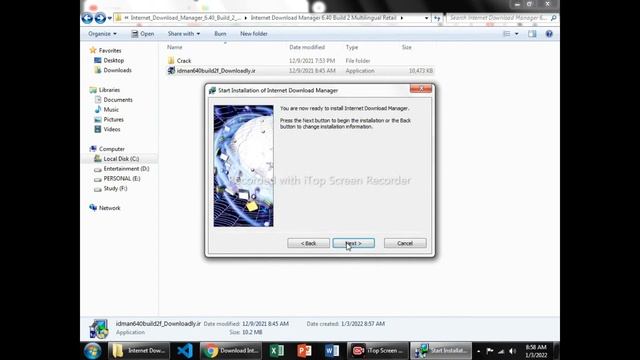Open Excel from taskbar
This screenshot has height=360, width=640.
277,351
